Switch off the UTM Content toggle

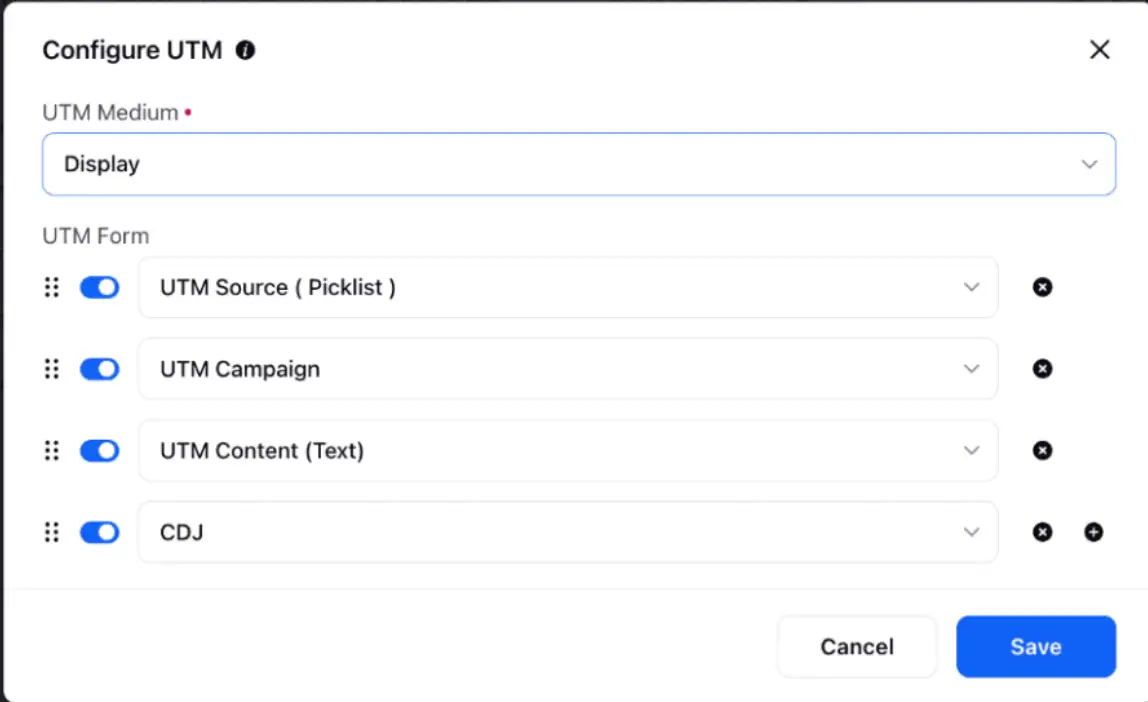pyautogui.click(x=99, y=451)
